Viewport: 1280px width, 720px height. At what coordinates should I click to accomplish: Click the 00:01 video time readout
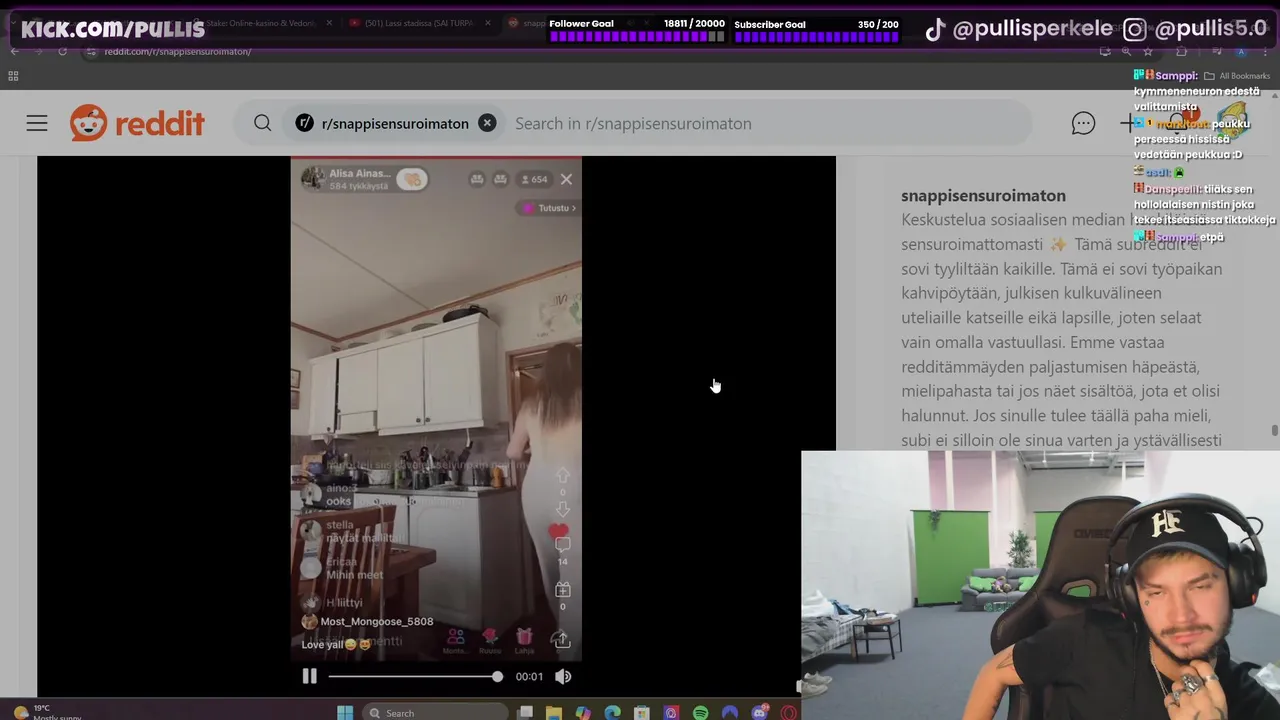click(529, 677)
